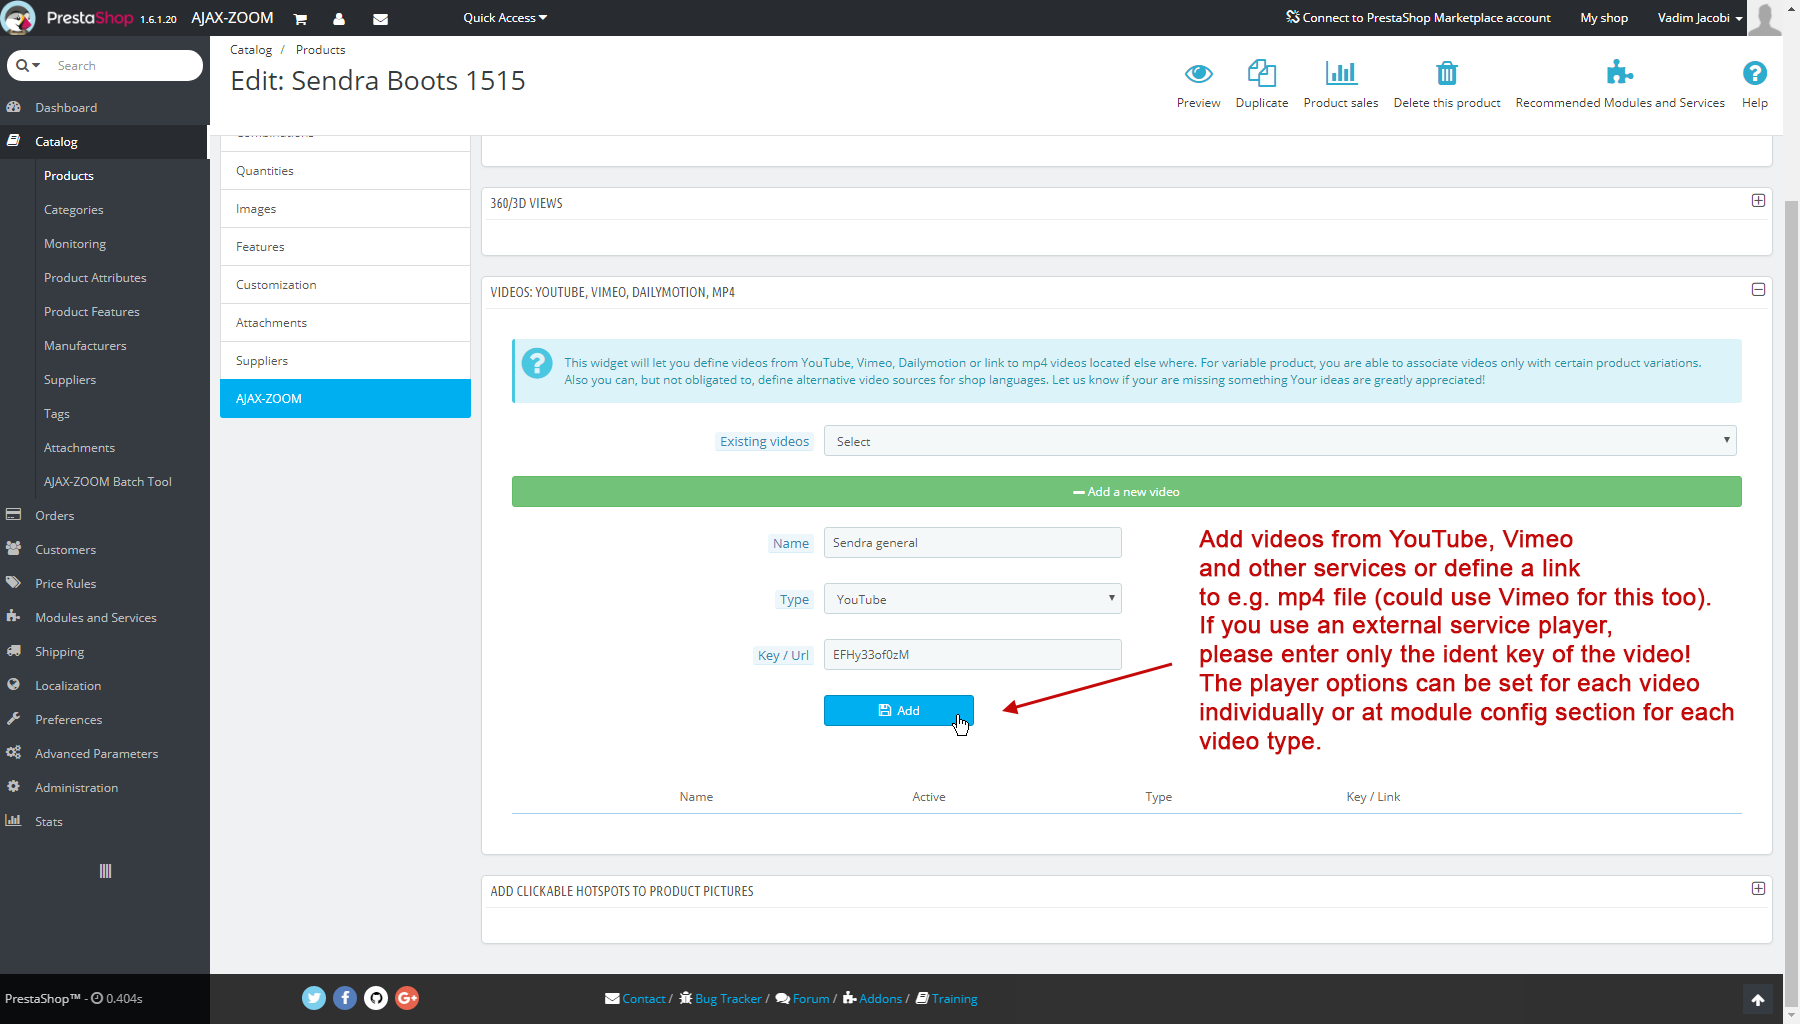
Task: Switch to the Images product tab
Action: (345, 209)
